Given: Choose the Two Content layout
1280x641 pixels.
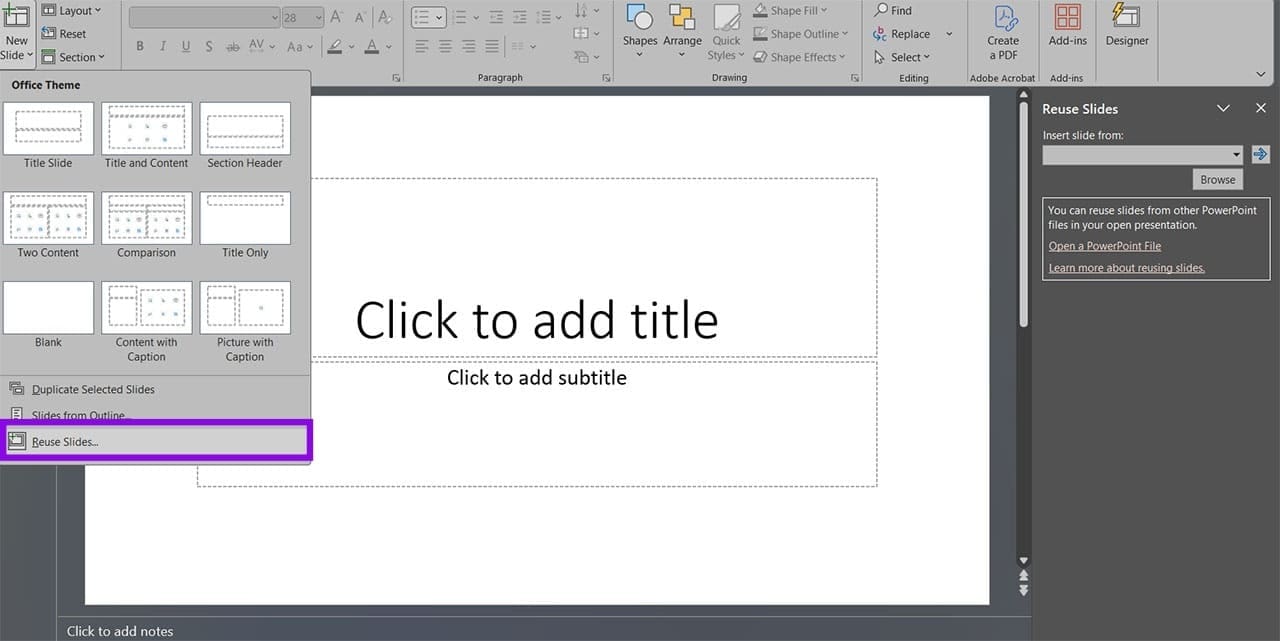Looking at the screenshot, I should point(48,225).
